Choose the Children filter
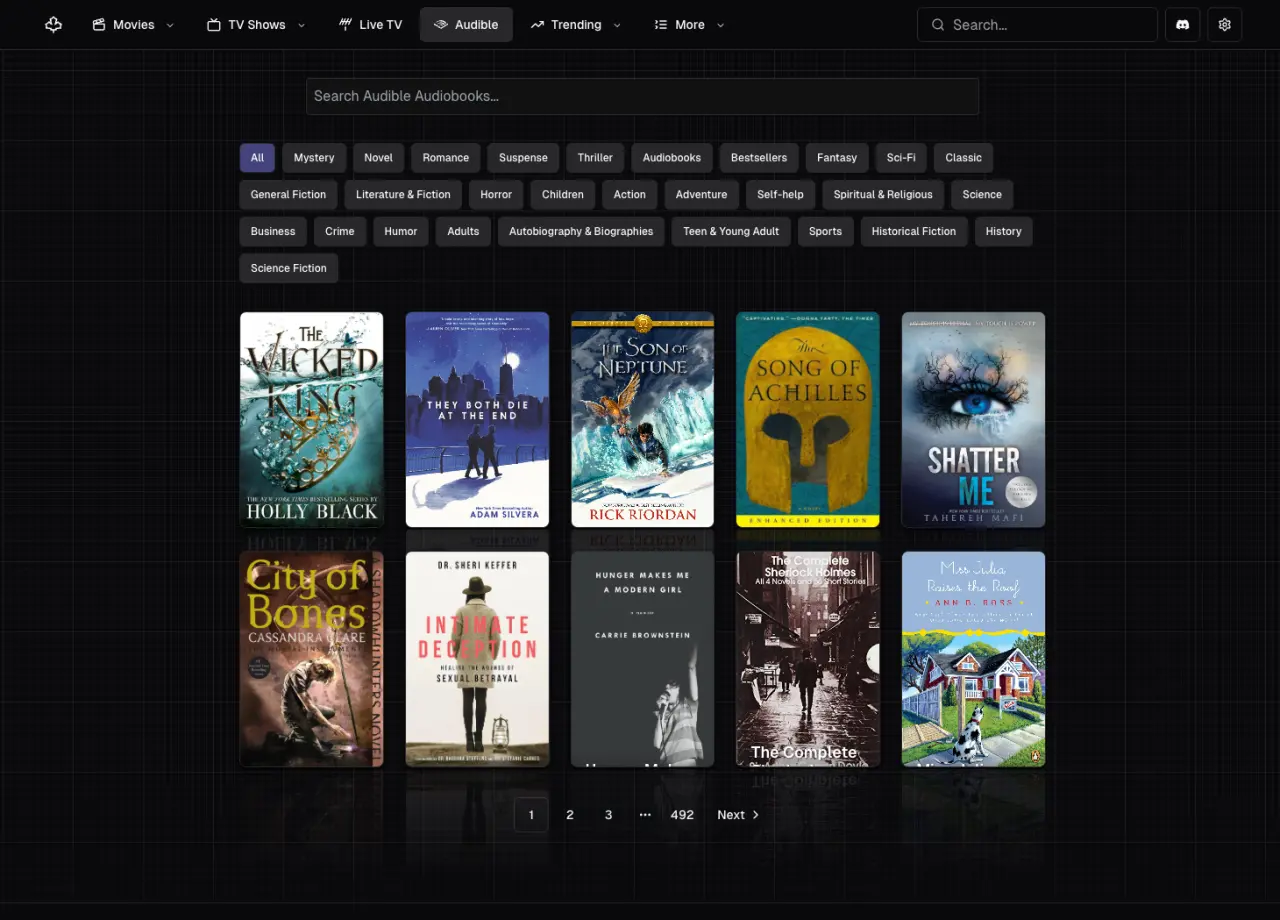 (563, 195)
